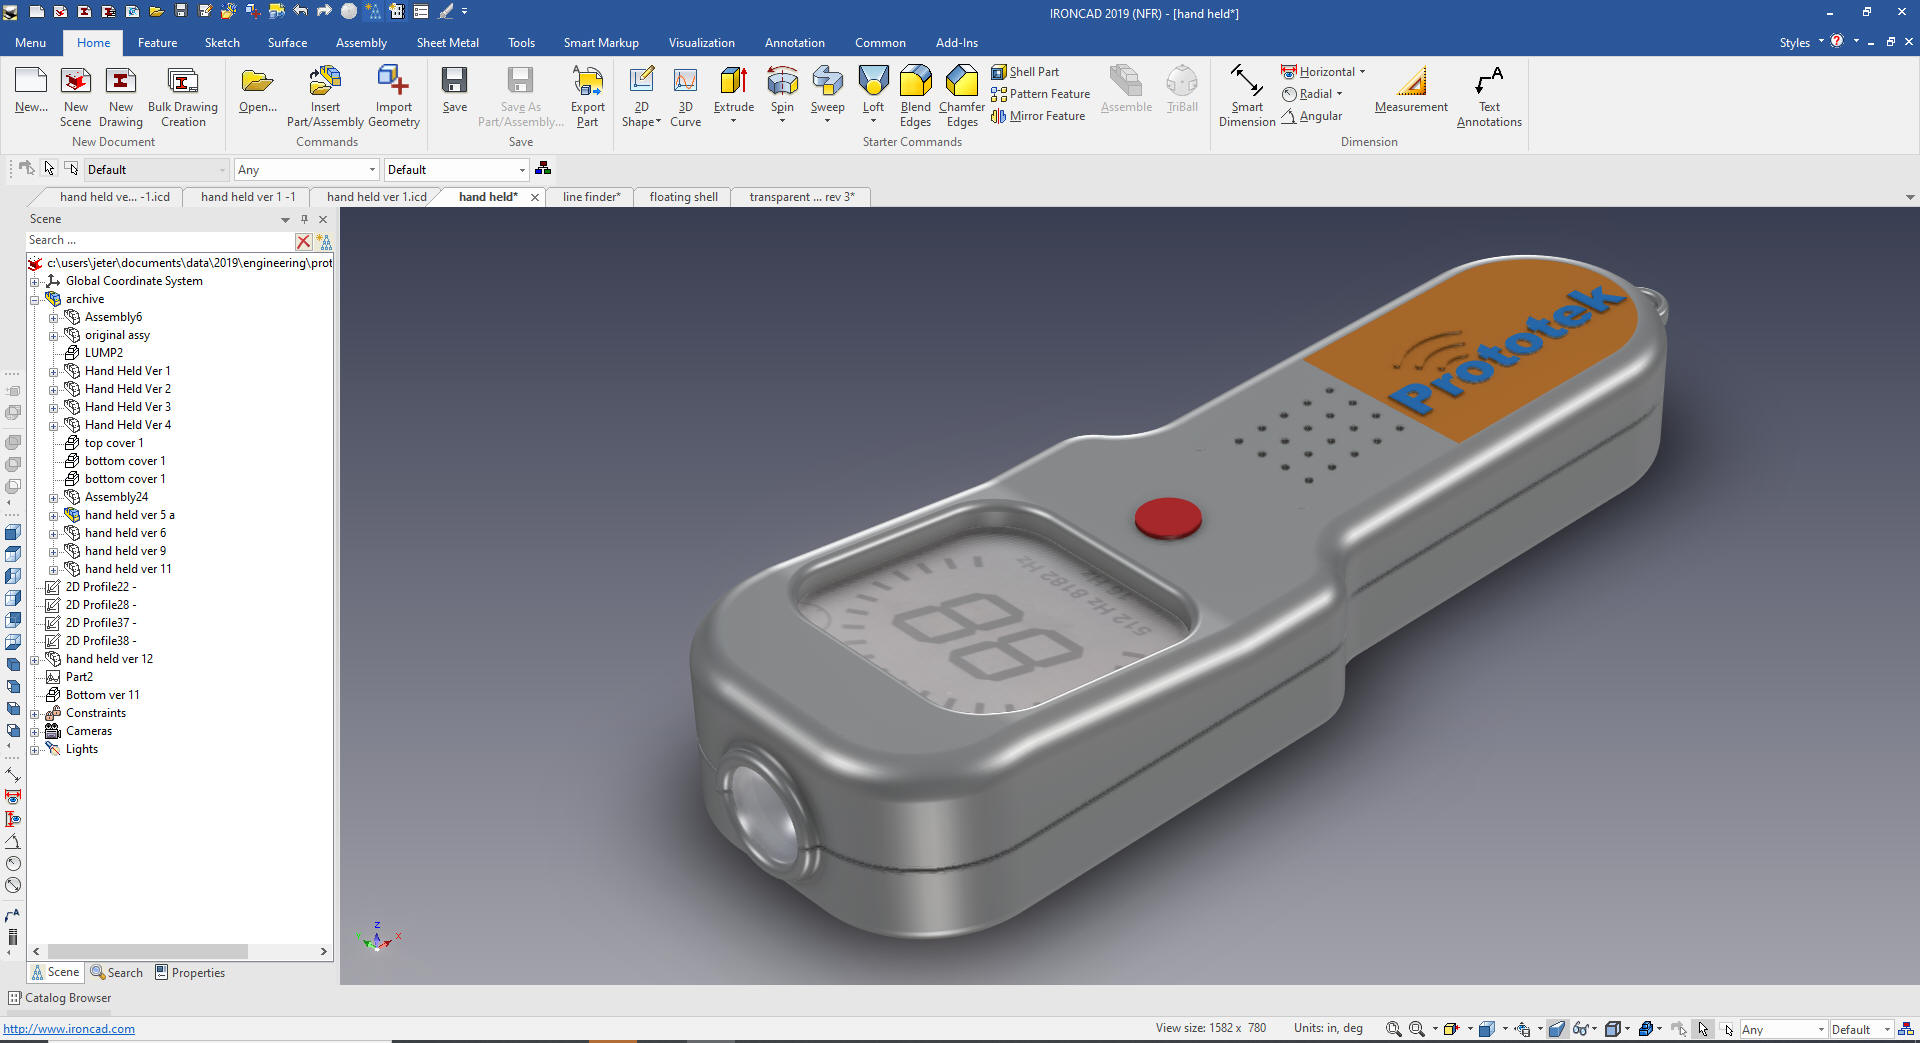This screenshot has width=1920, height=1043.
Task: Open the Horizontal dimension dropdown
Action: (x=1362, y=72)
